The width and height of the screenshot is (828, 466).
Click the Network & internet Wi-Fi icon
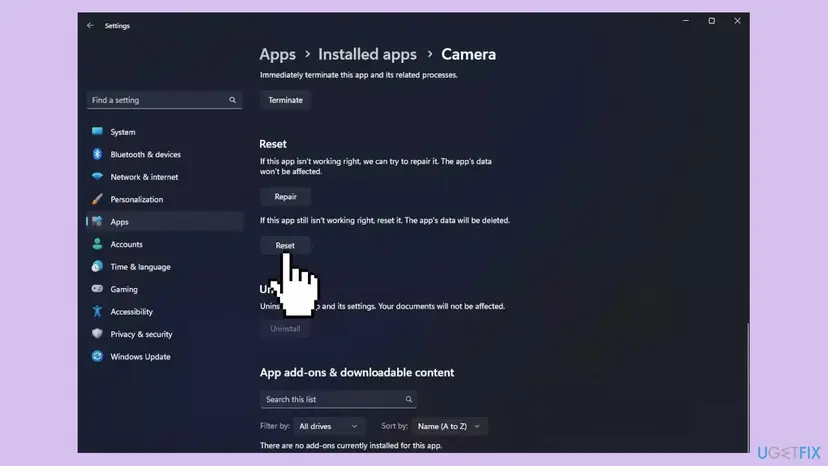[x=97, y=176]
